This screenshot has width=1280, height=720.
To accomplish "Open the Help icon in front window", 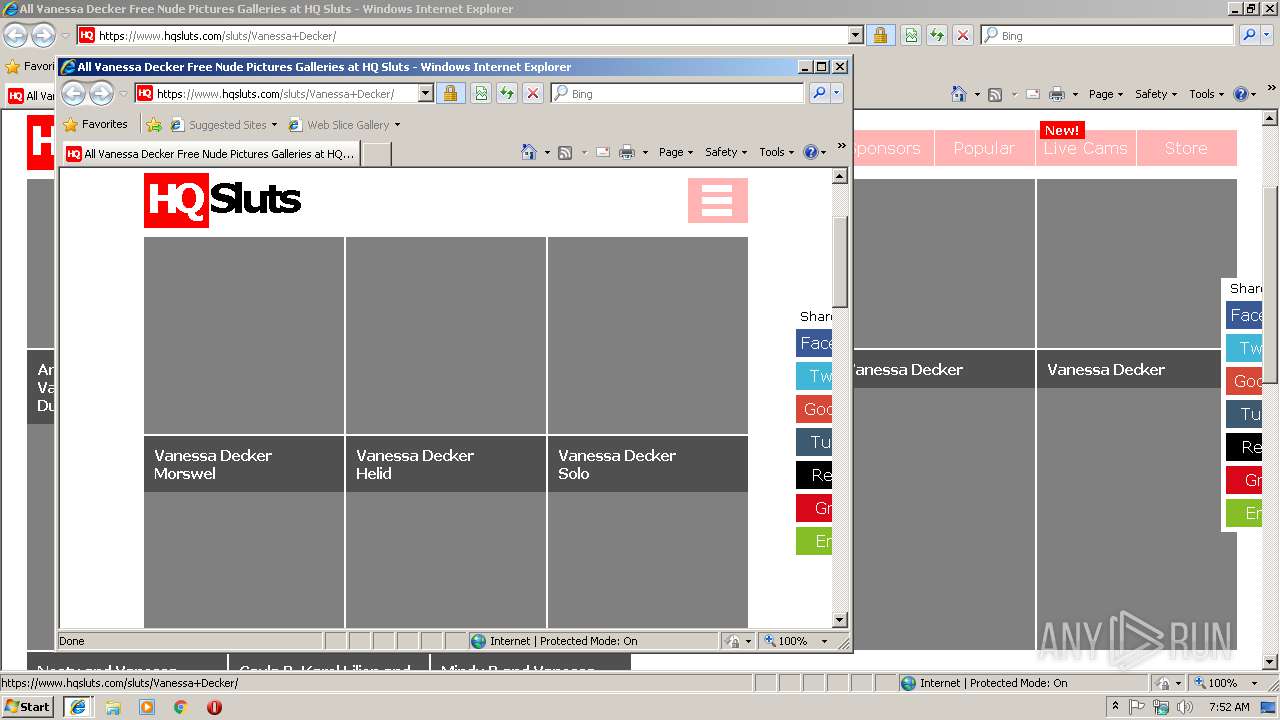I will tap(811, 152).
